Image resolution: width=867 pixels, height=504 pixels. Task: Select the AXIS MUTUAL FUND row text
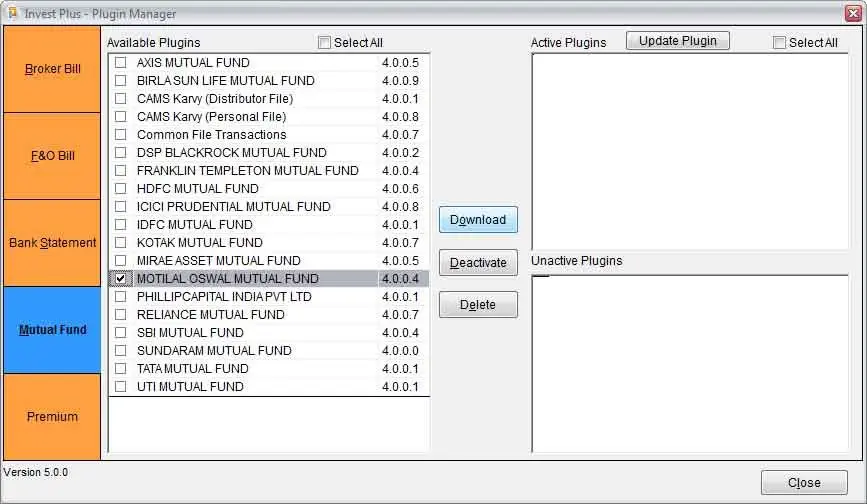pos(193,62)
